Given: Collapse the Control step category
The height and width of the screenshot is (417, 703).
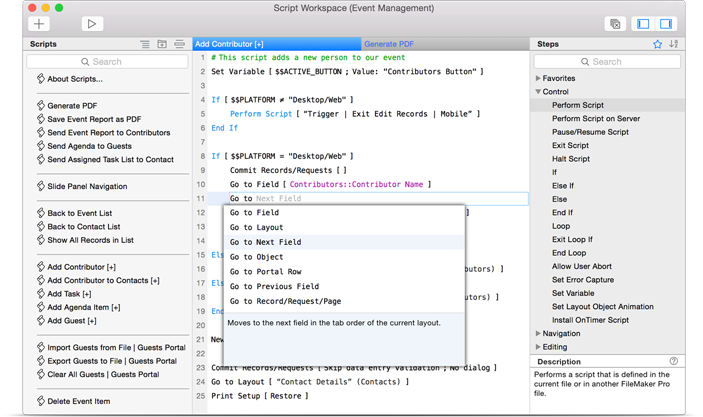Looking at the screenshot, I should (539, 92).
